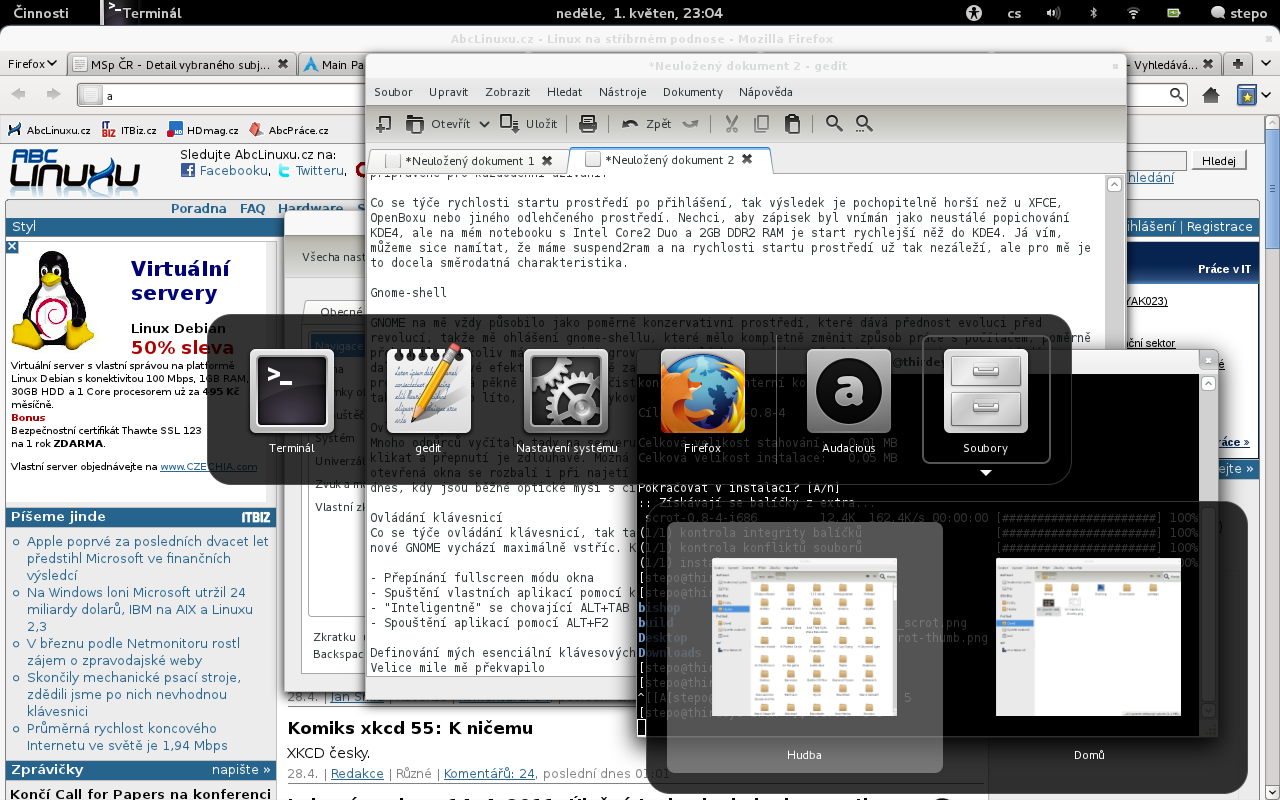Viewport: 1280px width, 800px height.
Task: Open the accessibility menu in top bar
Action: [975, 13]
